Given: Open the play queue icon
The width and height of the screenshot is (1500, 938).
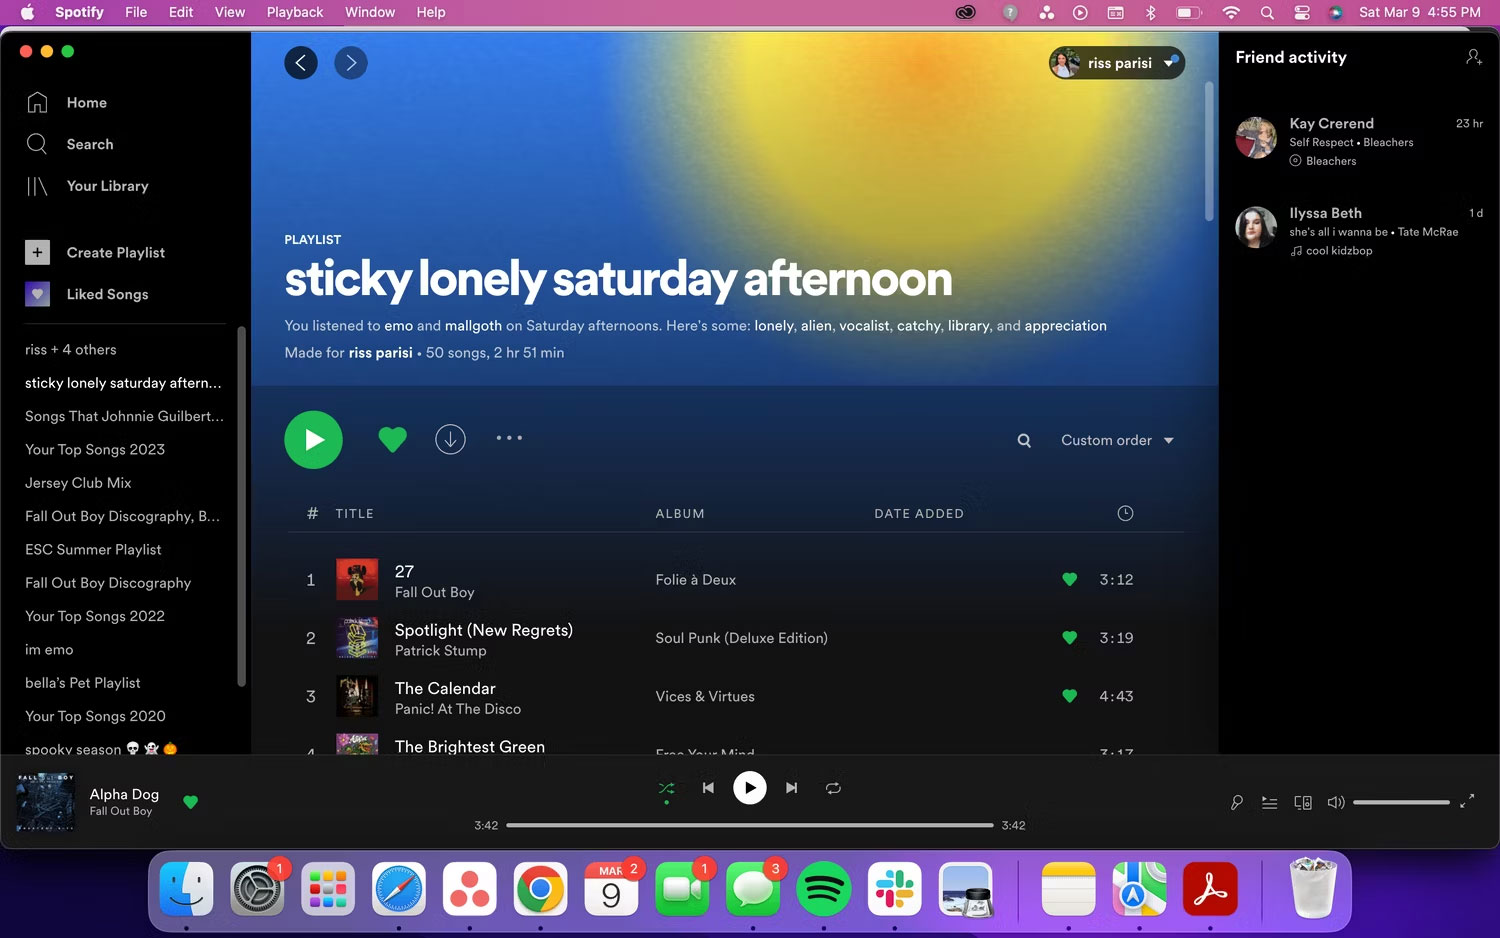Looking at the screenshot, I should [x=1269, y=802].
